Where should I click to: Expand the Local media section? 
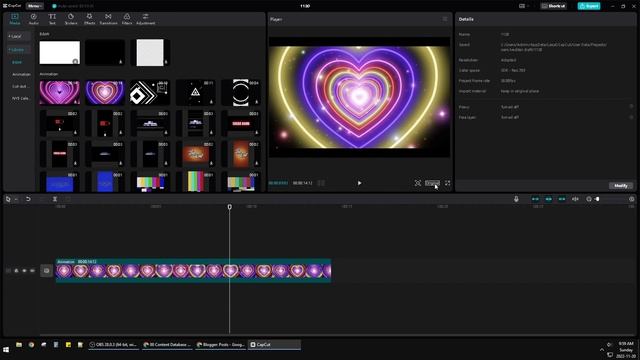click(x=18, y=36)
